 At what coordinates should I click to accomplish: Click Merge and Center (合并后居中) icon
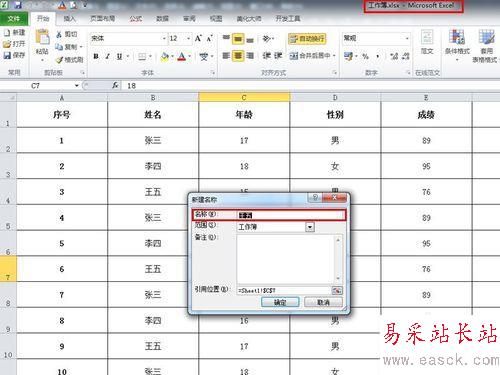[x=293, y=56]
